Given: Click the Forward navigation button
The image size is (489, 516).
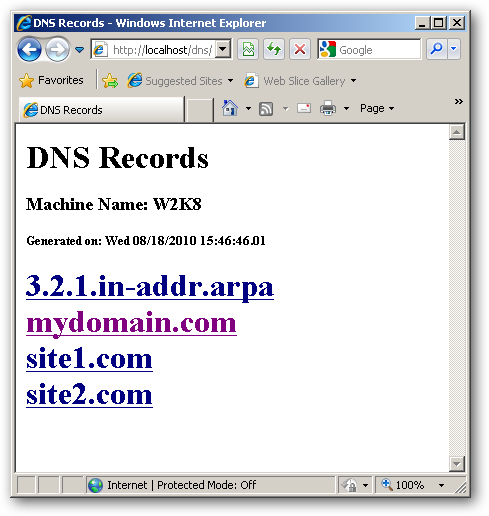Looking at the screenshot, I should 57,50.
